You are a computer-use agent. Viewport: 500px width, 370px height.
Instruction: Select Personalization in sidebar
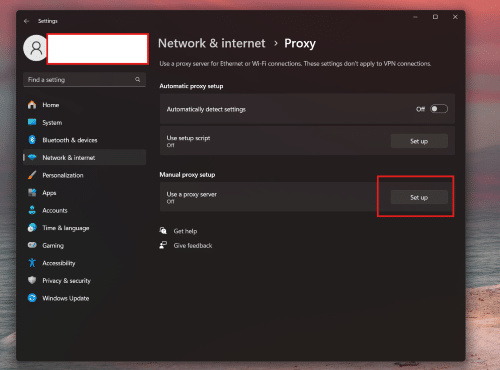click(84, 175)
